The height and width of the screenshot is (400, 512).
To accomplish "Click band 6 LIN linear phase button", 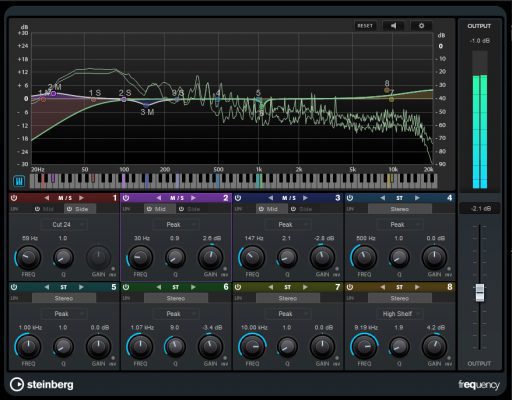I will click(126, 298).
